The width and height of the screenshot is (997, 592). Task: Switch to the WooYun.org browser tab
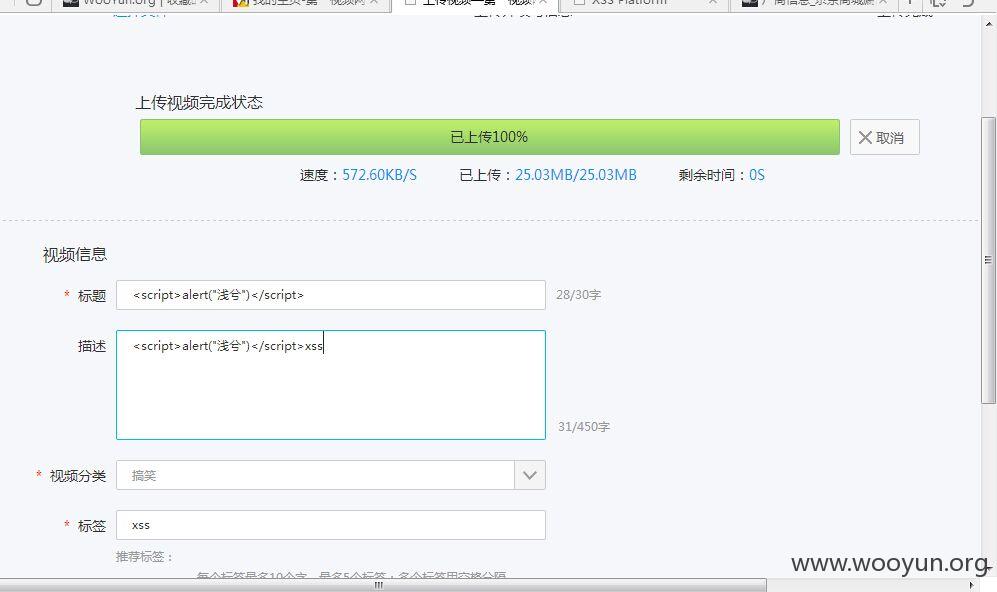point(136,3)
